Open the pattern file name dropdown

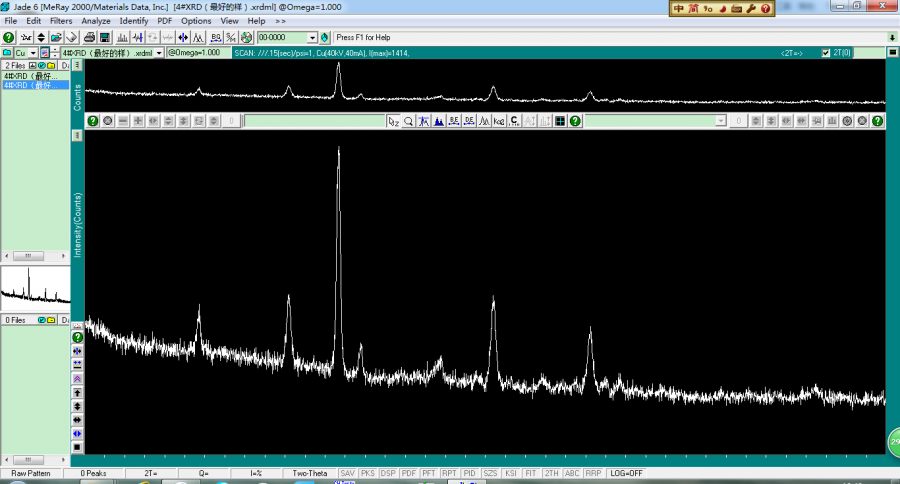(x=159, y=53)
